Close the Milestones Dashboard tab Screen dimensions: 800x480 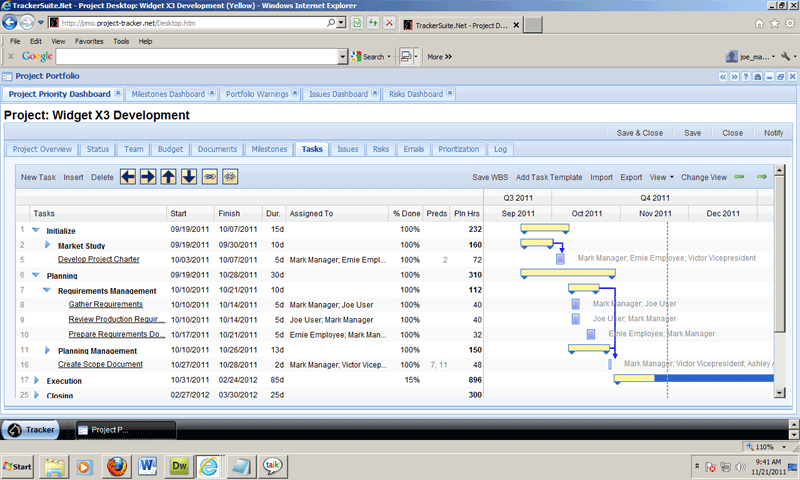211,93
